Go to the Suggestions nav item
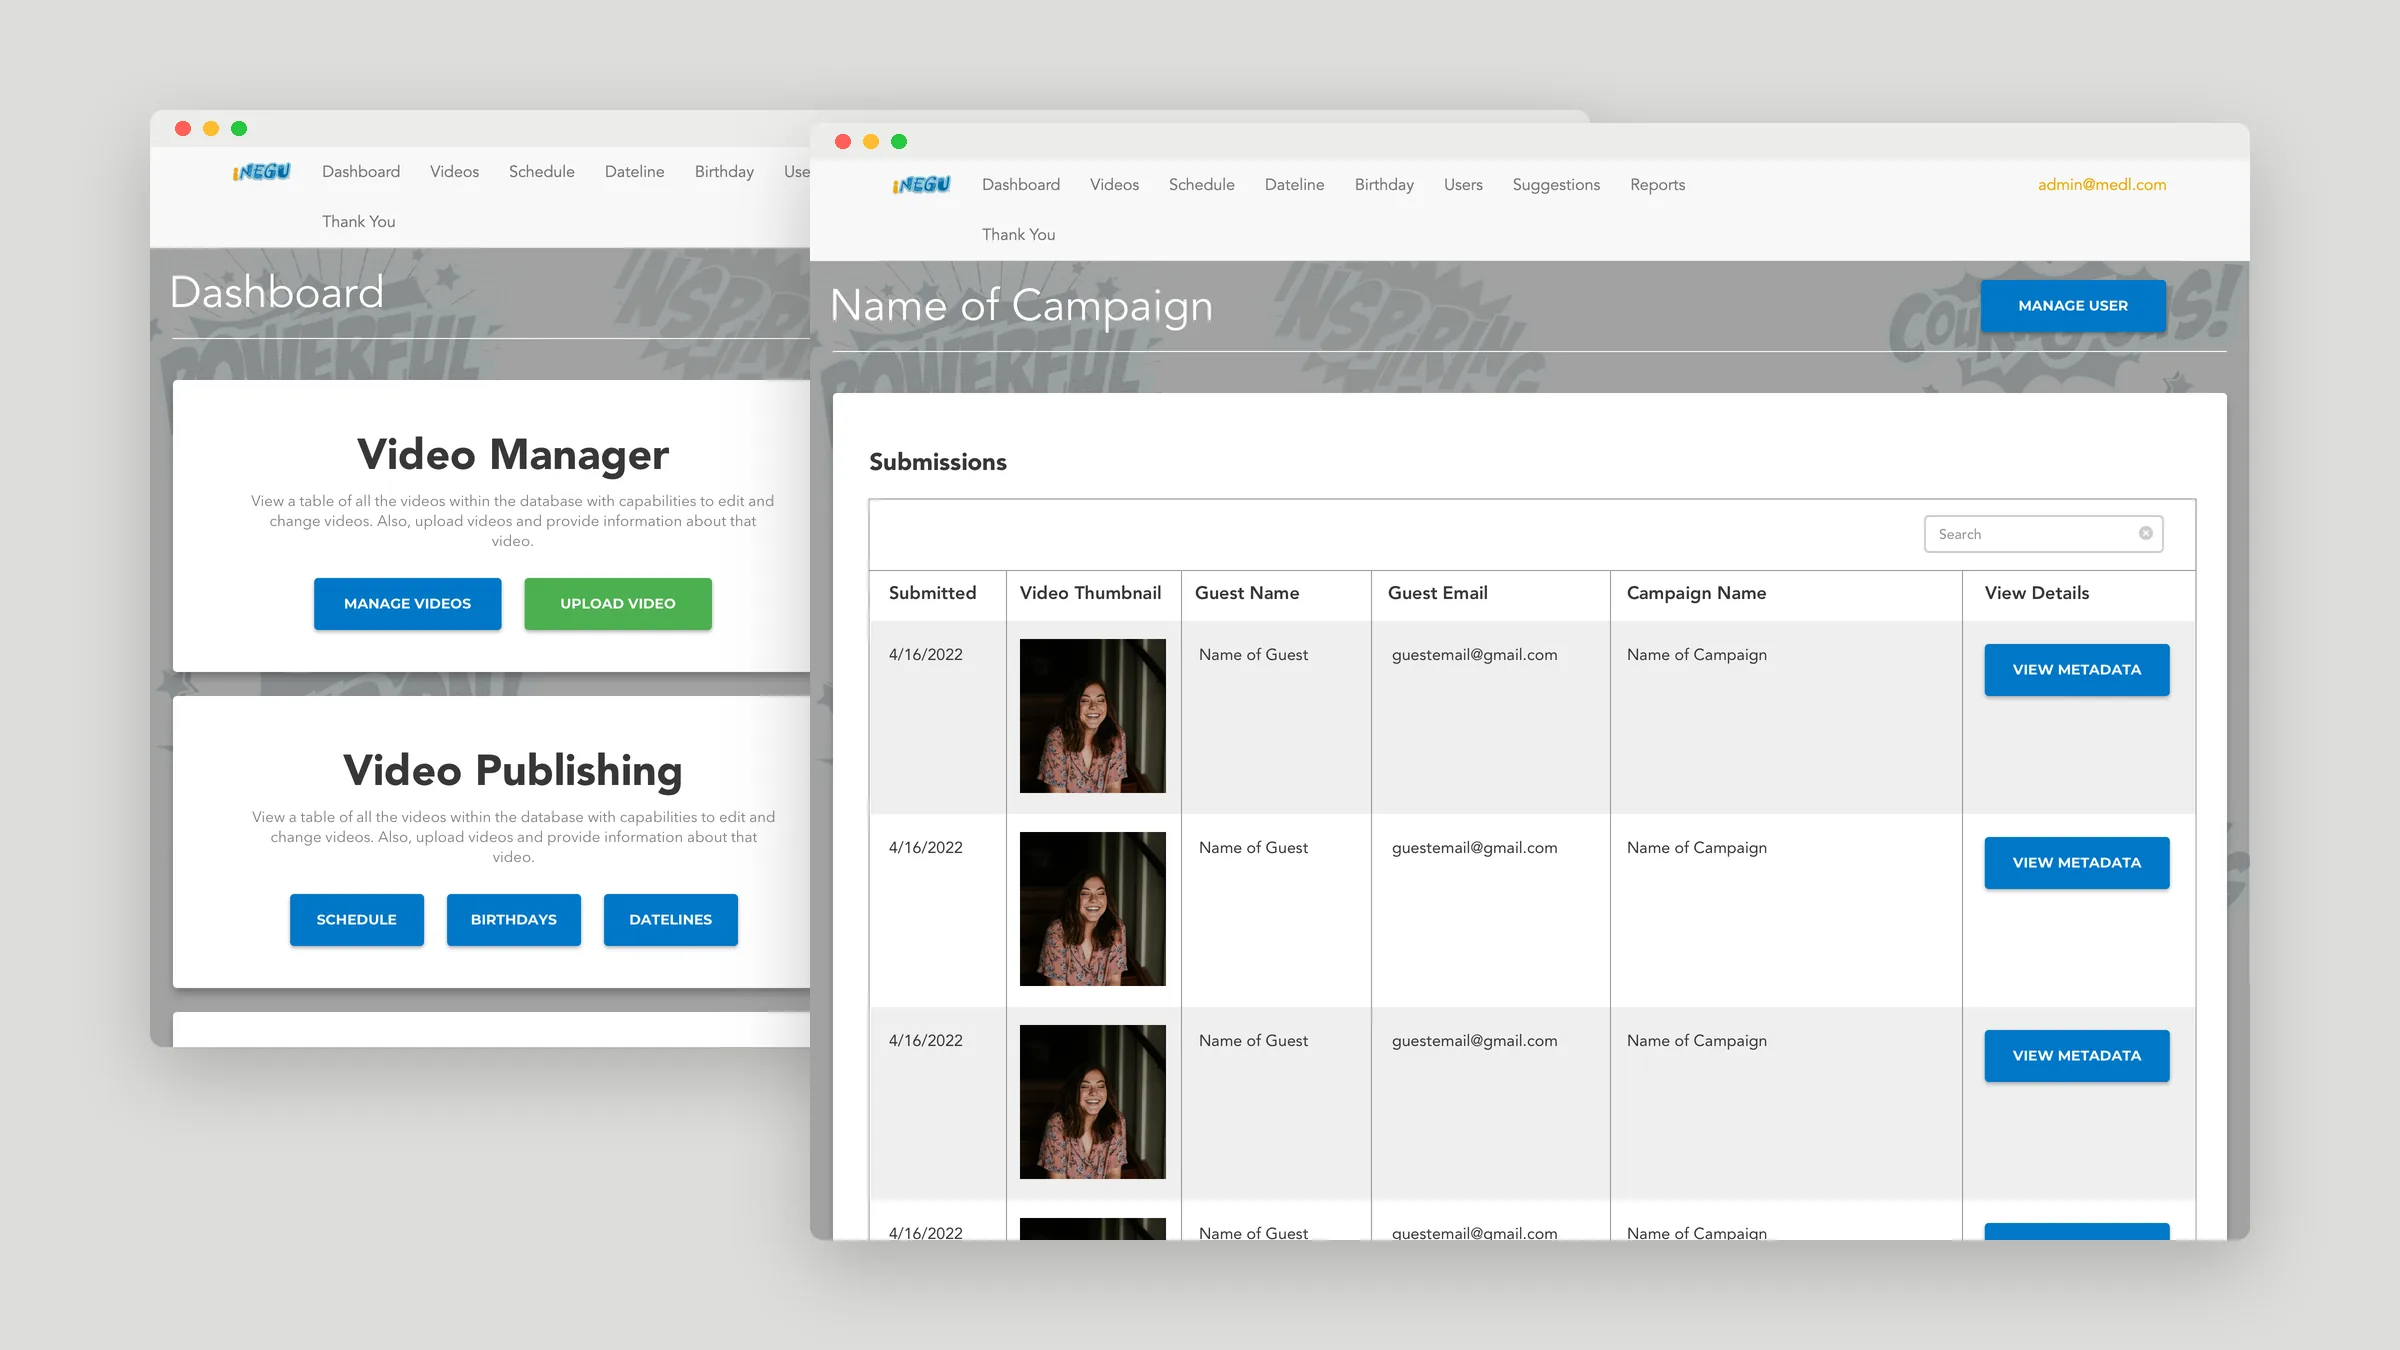2400x1350 pixels. tap(1556, 185)
